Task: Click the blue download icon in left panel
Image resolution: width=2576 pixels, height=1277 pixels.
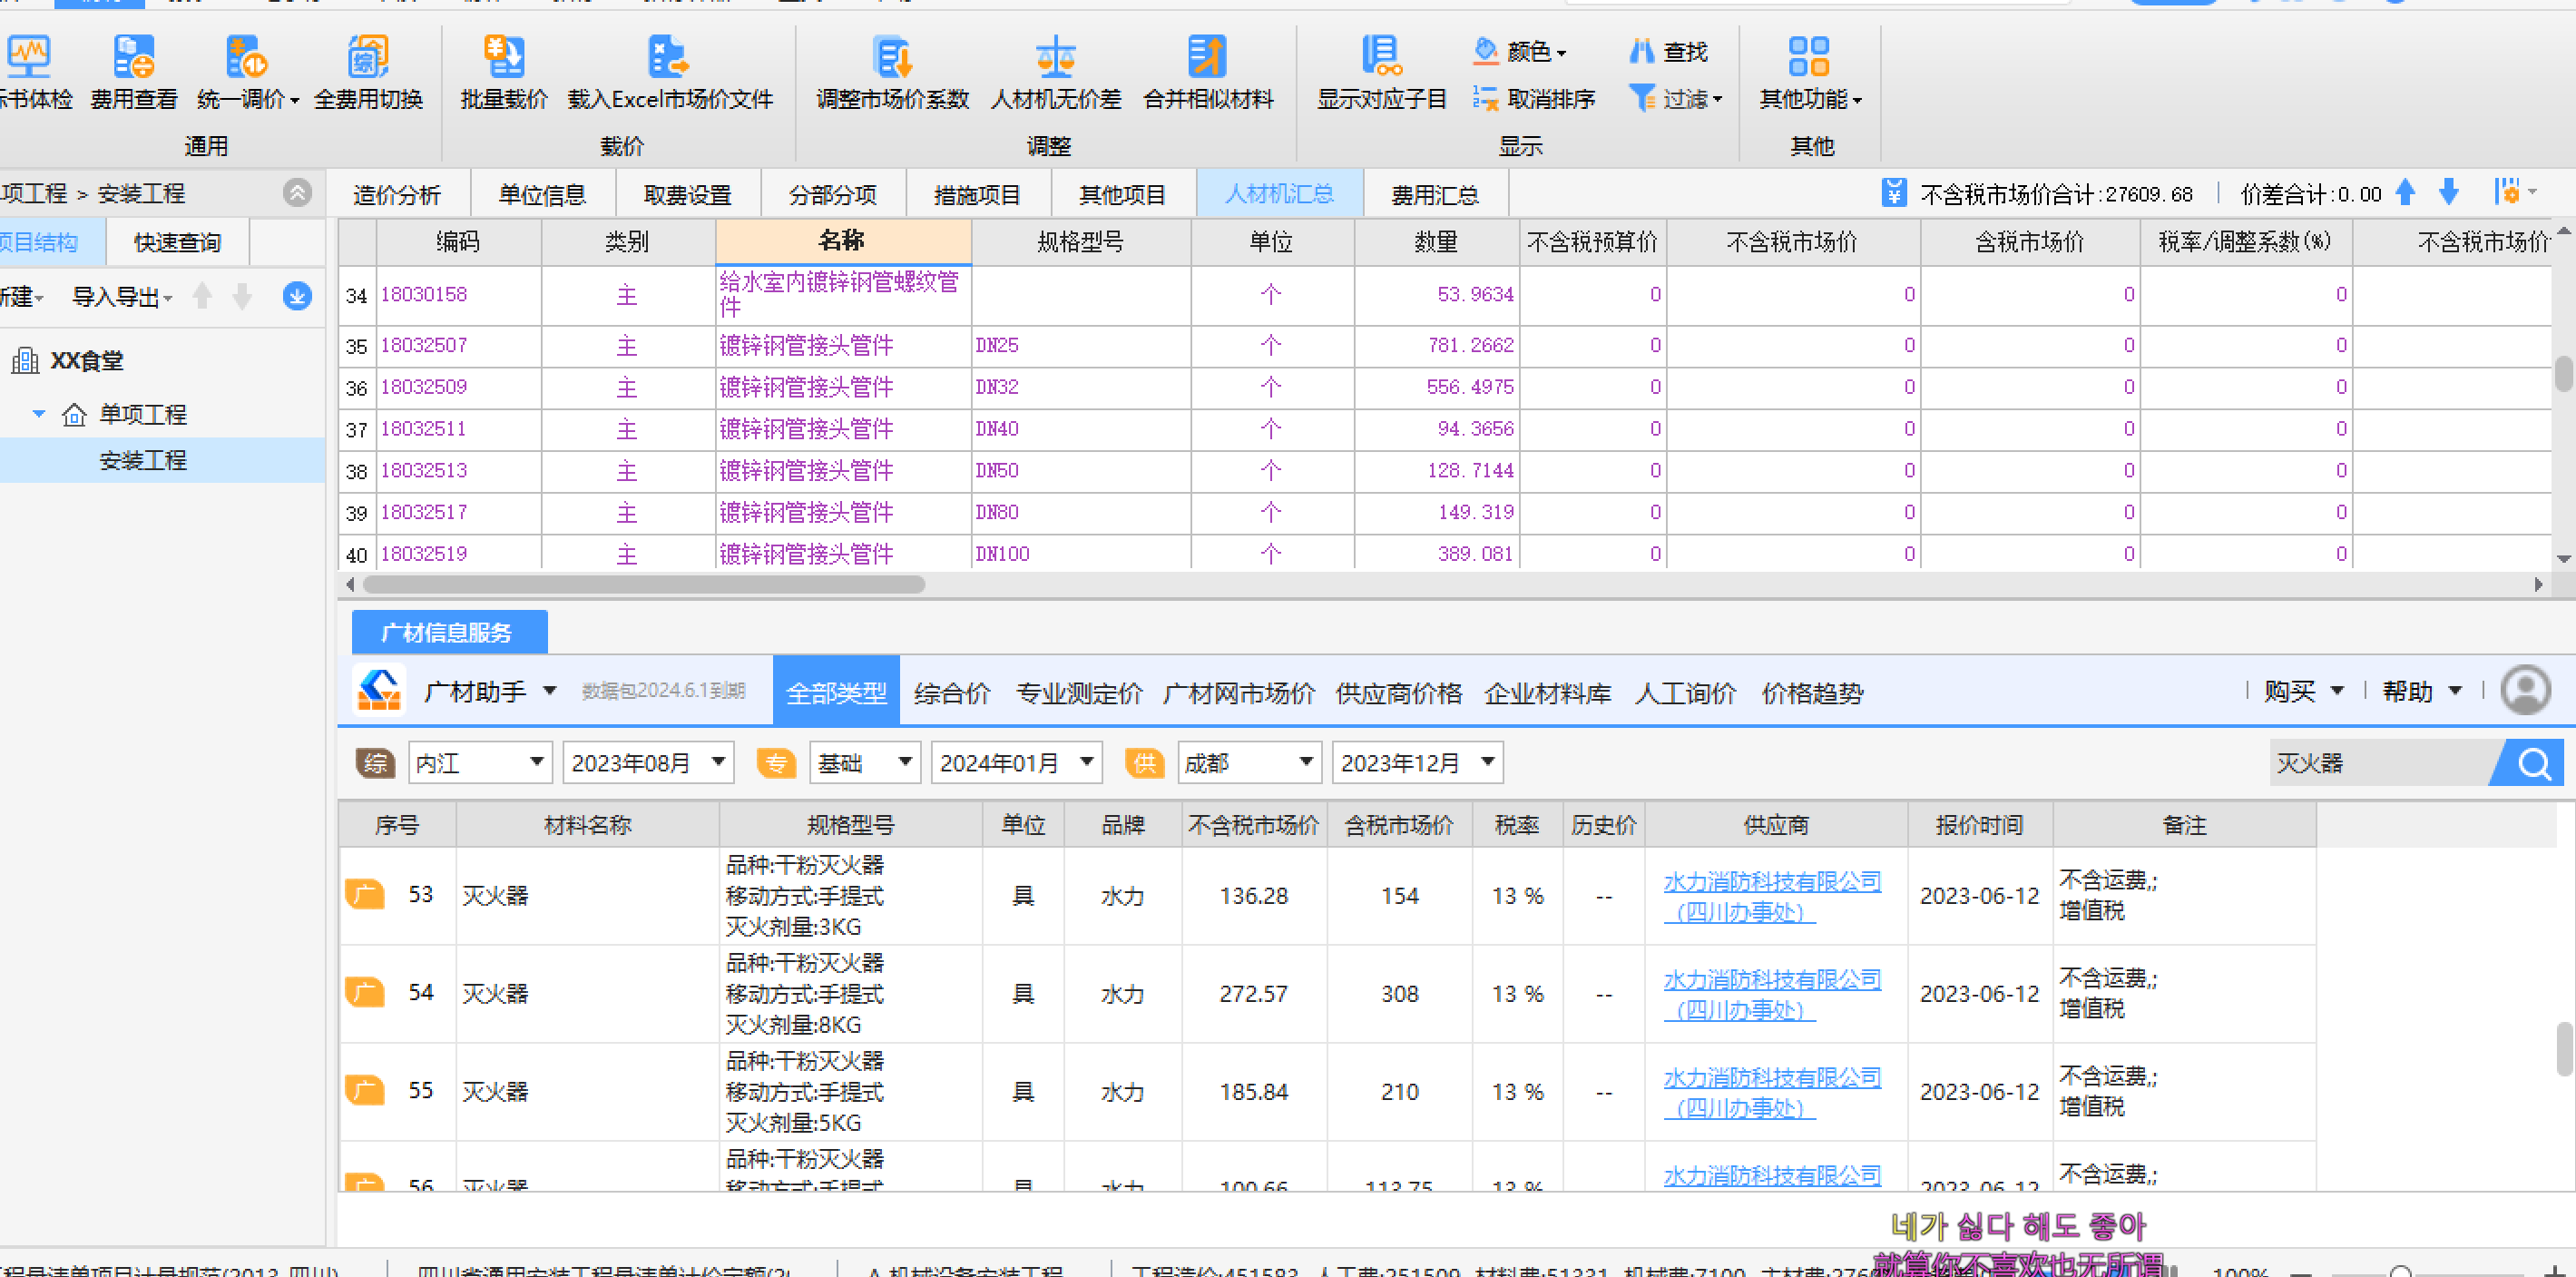Action: pyautogui.click(x=297, y=296)
